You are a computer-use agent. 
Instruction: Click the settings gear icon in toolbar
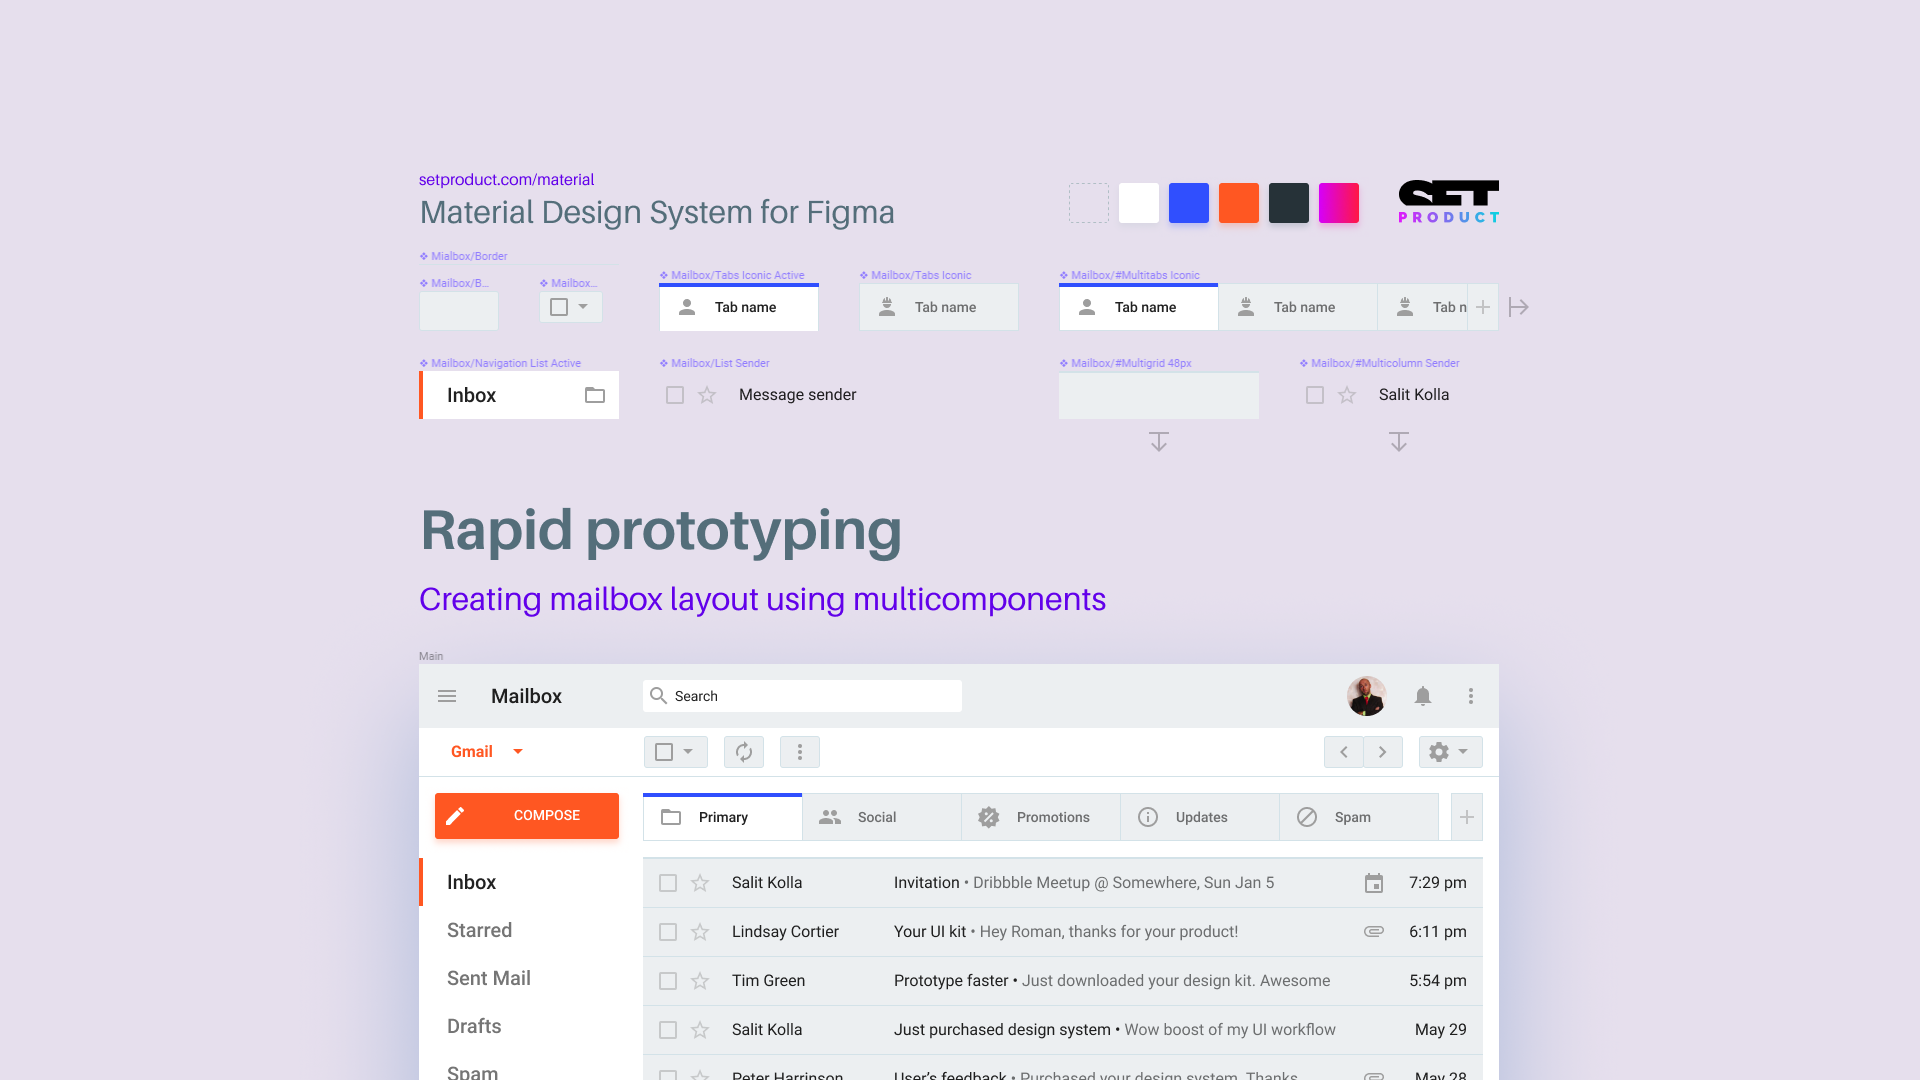(1440, 752)
